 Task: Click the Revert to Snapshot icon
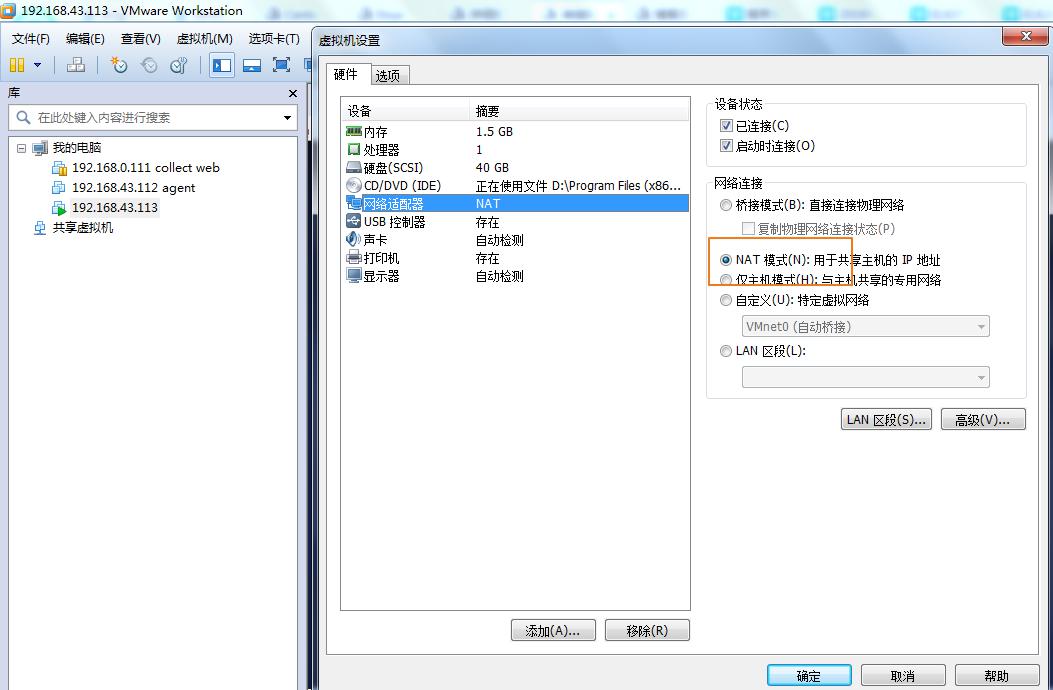point(149,64)
